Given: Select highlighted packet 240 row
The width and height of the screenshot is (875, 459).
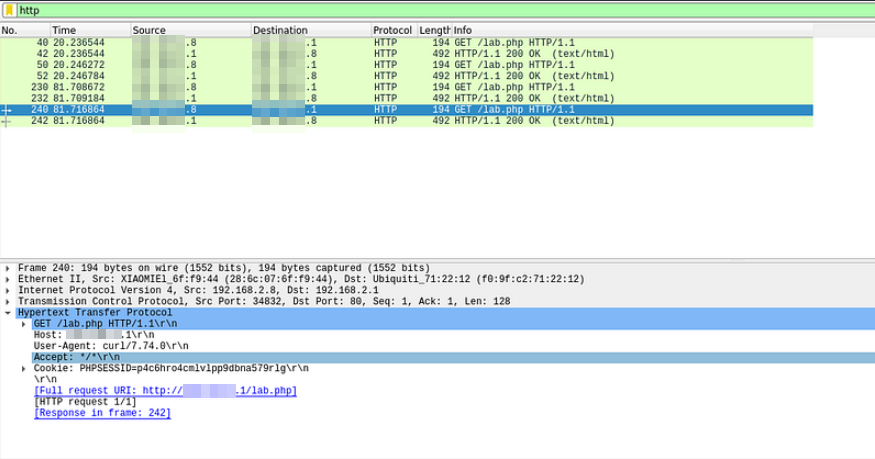Looking at the screenshot, I should pyautogui.click(x=406, y=110).
